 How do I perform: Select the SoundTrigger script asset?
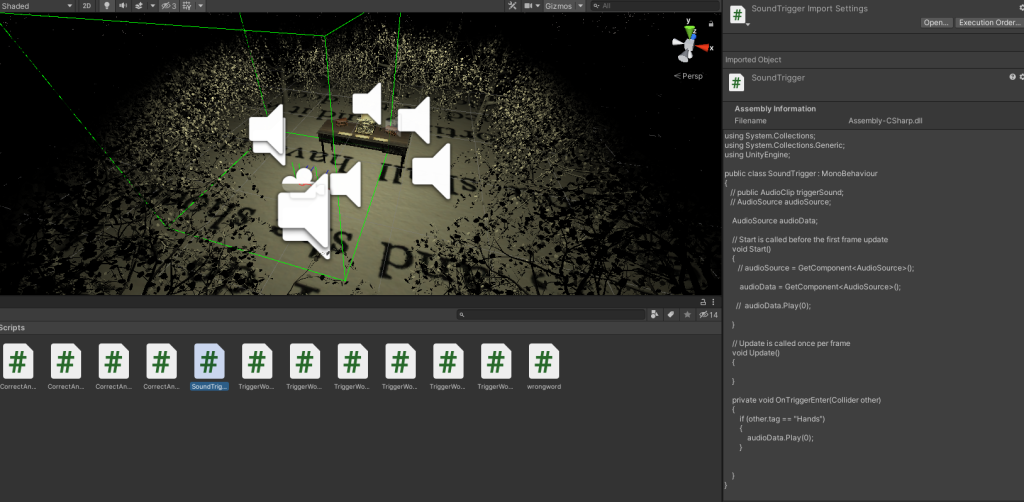click(209, 366)
